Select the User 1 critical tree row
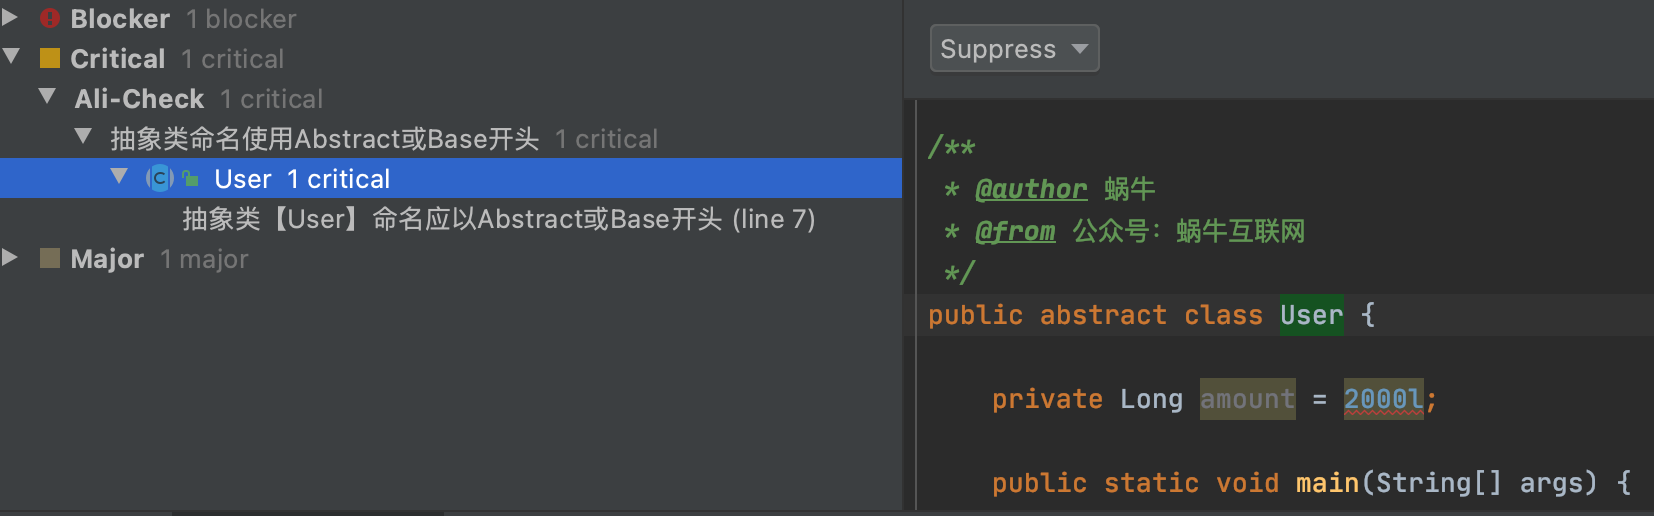Screen dimensions: 1654x516 click(451, 178)
